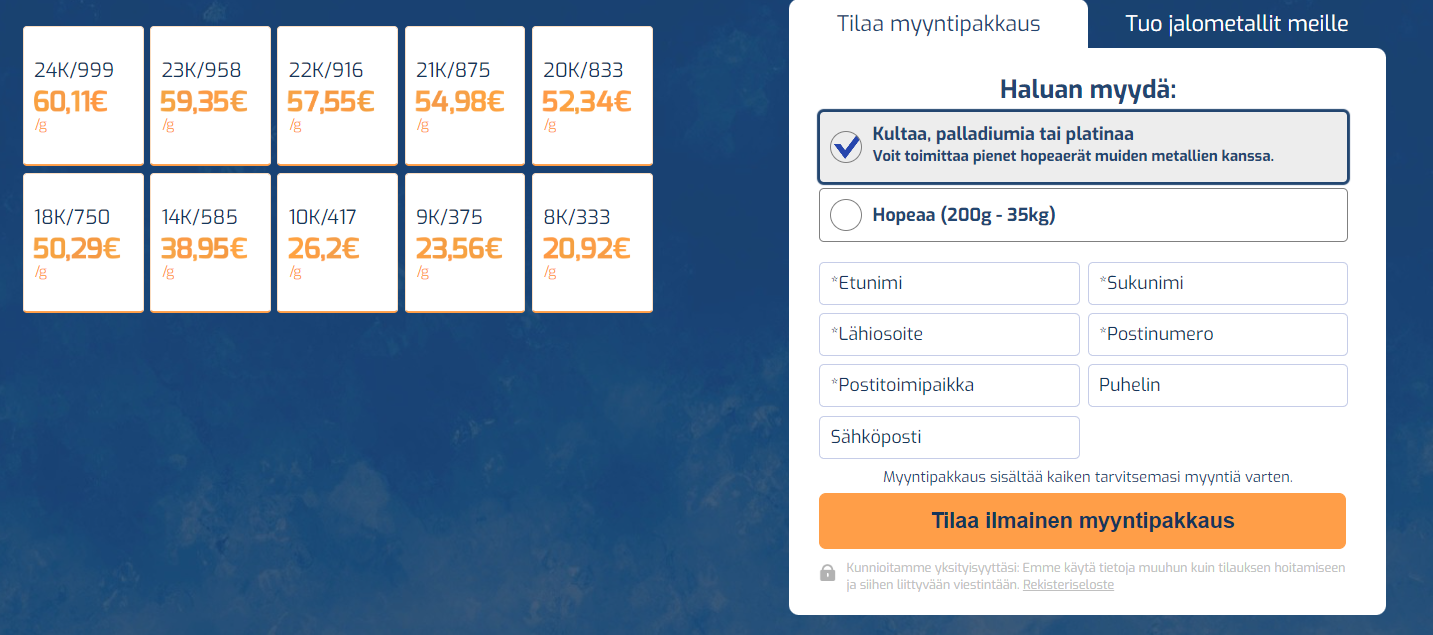Click the 22K/916 price card
This screenshot has height=635, width=1433.
[x=338, y=96]
